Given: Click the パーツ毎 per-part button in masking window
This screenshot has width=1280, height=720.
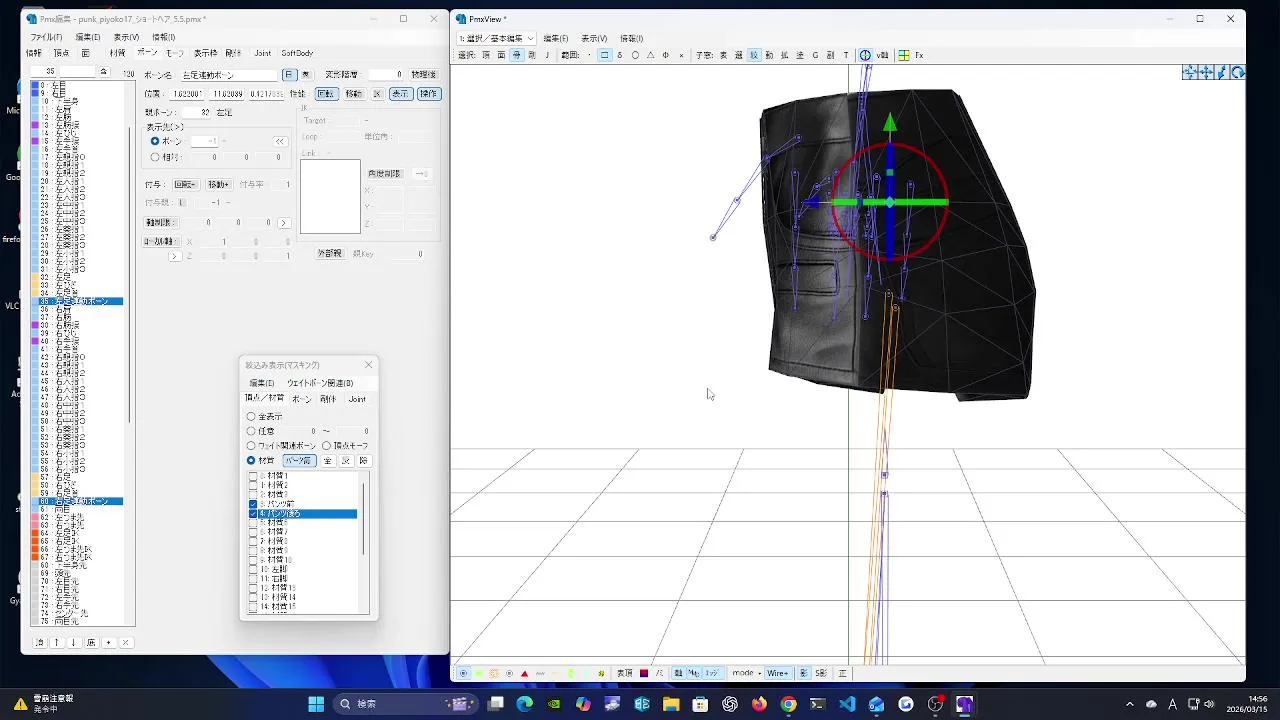Looking at the screenshot, I should pyautogui.click(x=299, y=461).
